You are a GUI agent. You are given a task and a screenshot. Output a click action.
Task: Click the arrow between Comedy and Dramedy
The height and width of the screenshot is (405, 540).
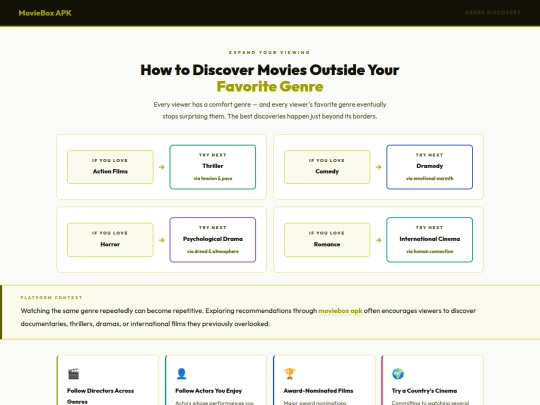[x=378, y=167]
